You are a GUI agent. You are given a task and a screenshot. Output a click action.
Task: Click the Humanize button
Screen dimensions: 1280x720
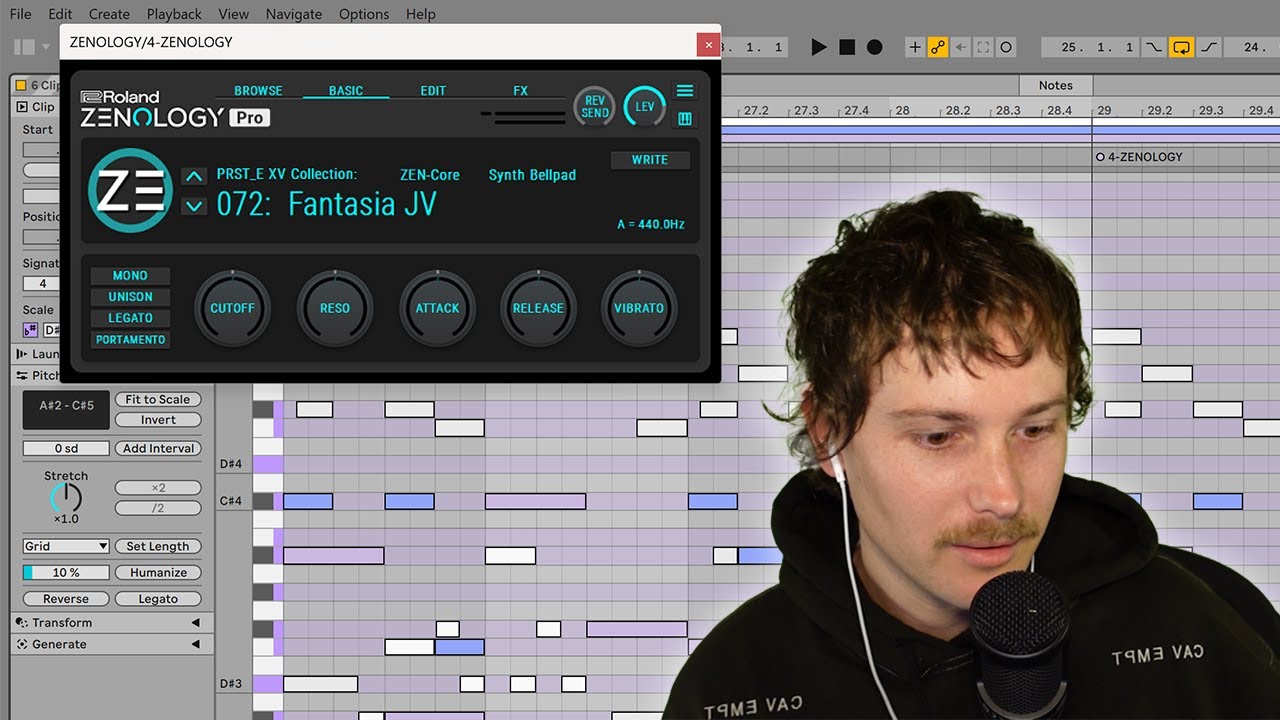[x=158, y=573]
